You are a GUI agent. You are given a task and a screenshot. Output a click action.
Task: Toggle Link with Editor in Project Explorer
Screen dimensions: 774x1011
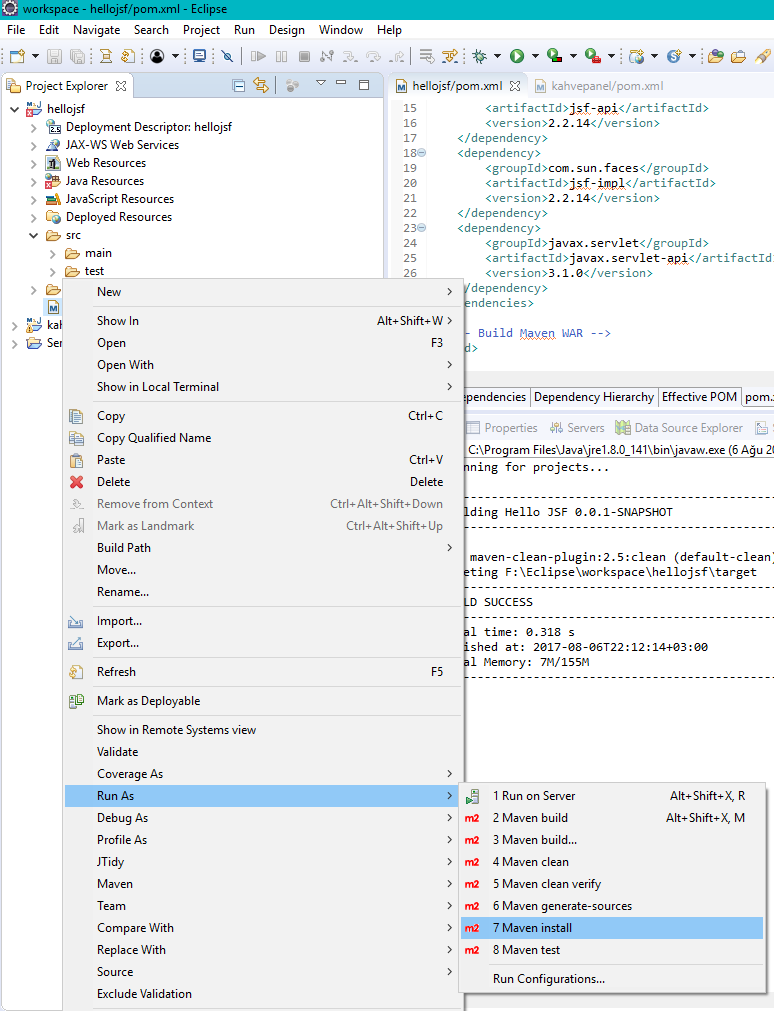click(261, 85)
